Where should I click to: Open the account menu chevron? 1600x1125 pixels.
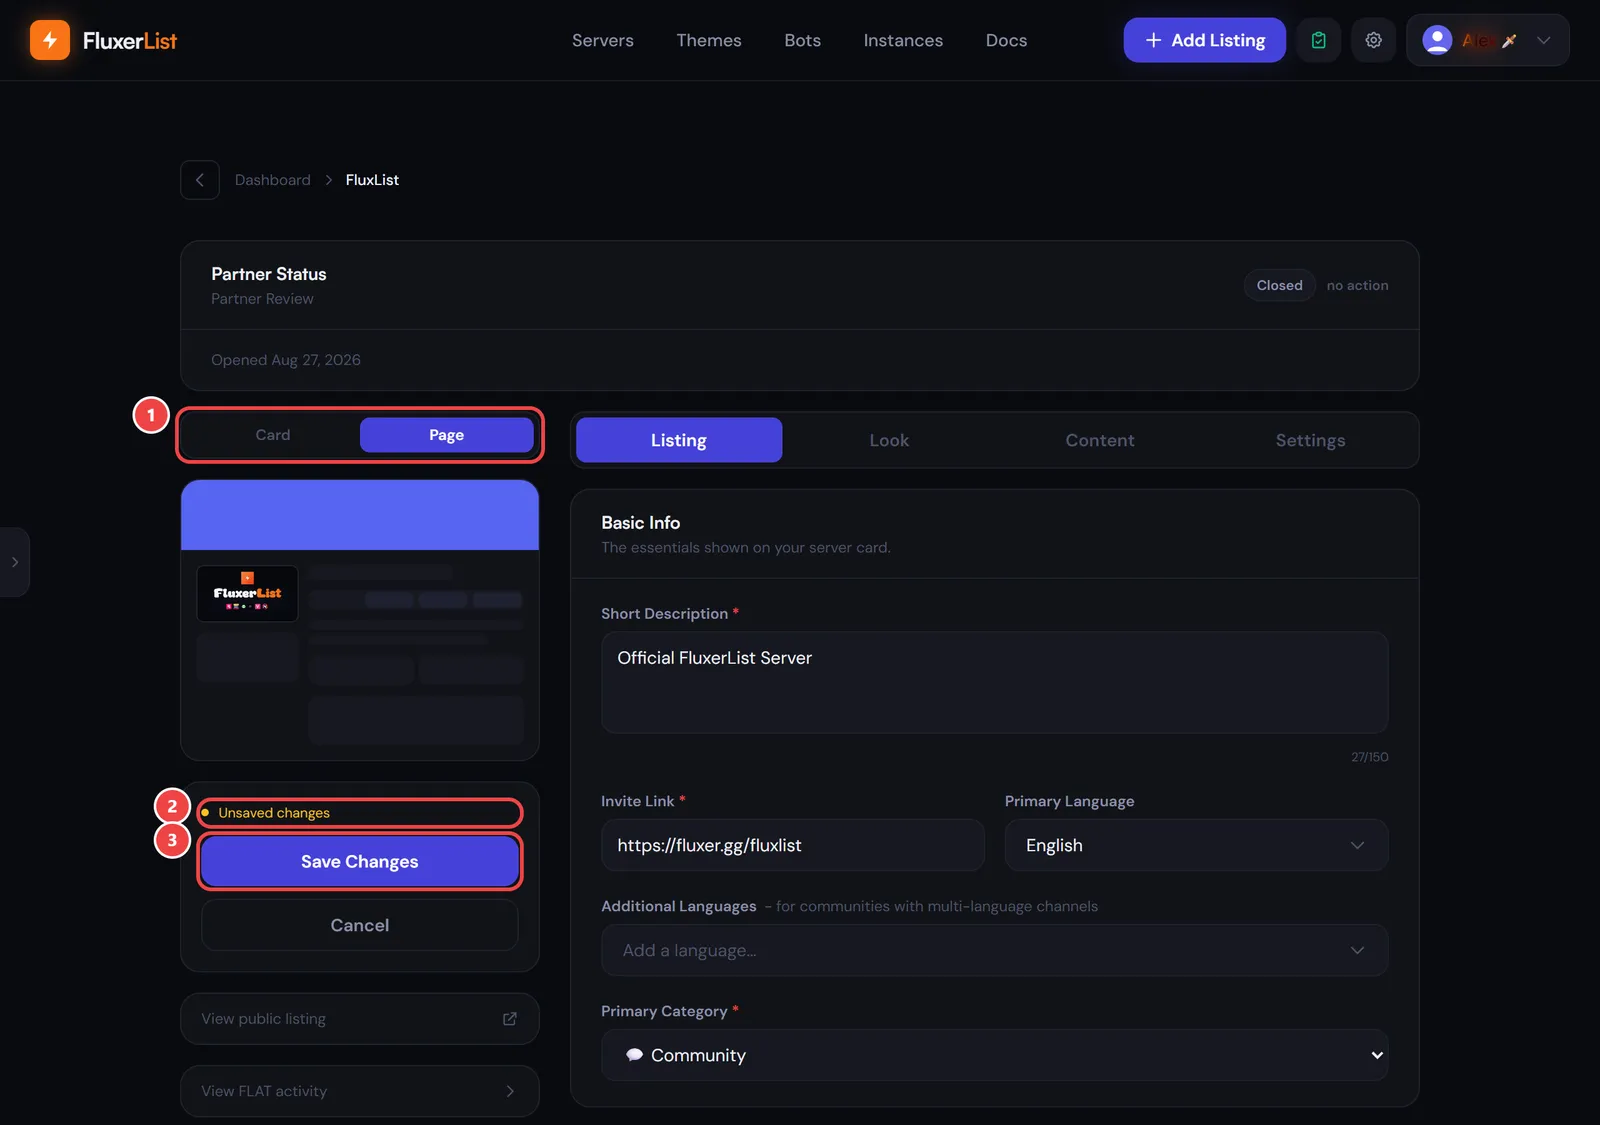click(1544, 40)
